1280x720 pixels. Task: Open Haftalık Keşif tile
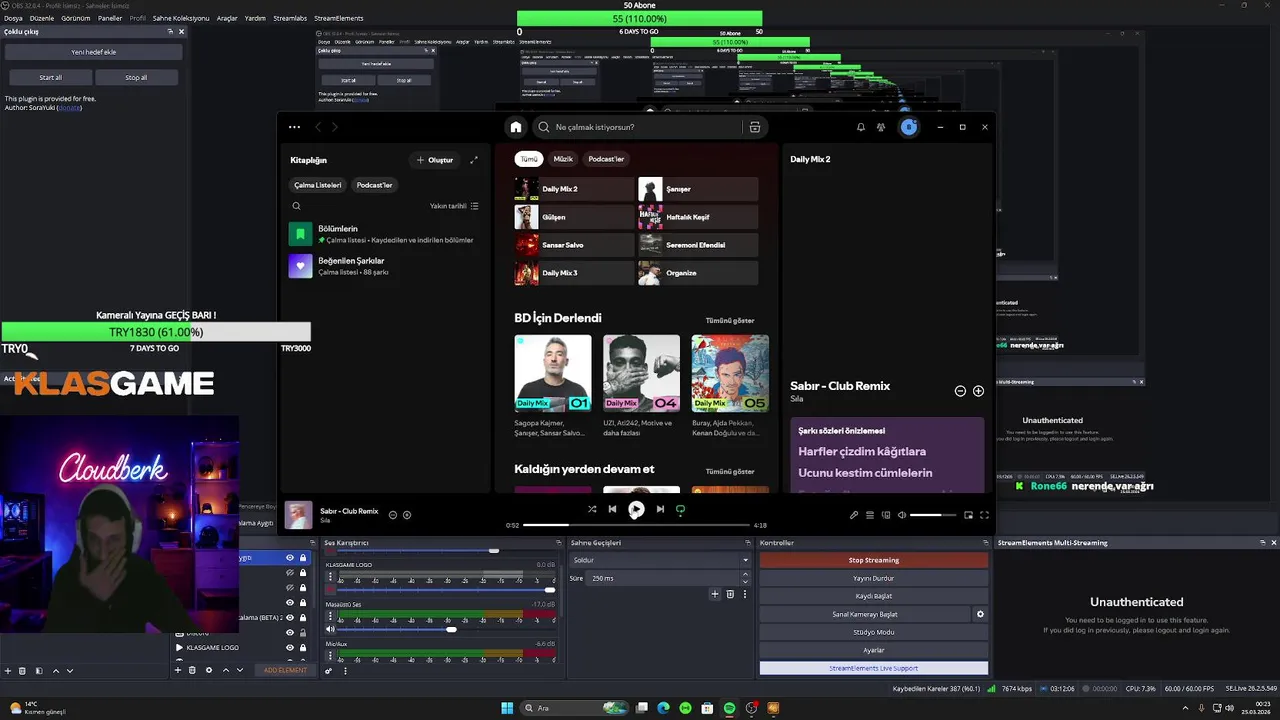coord(698,217)
